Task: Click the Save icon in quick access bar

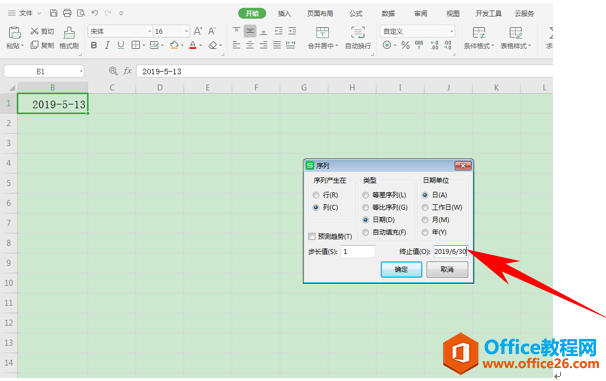Action: point(54,13)
